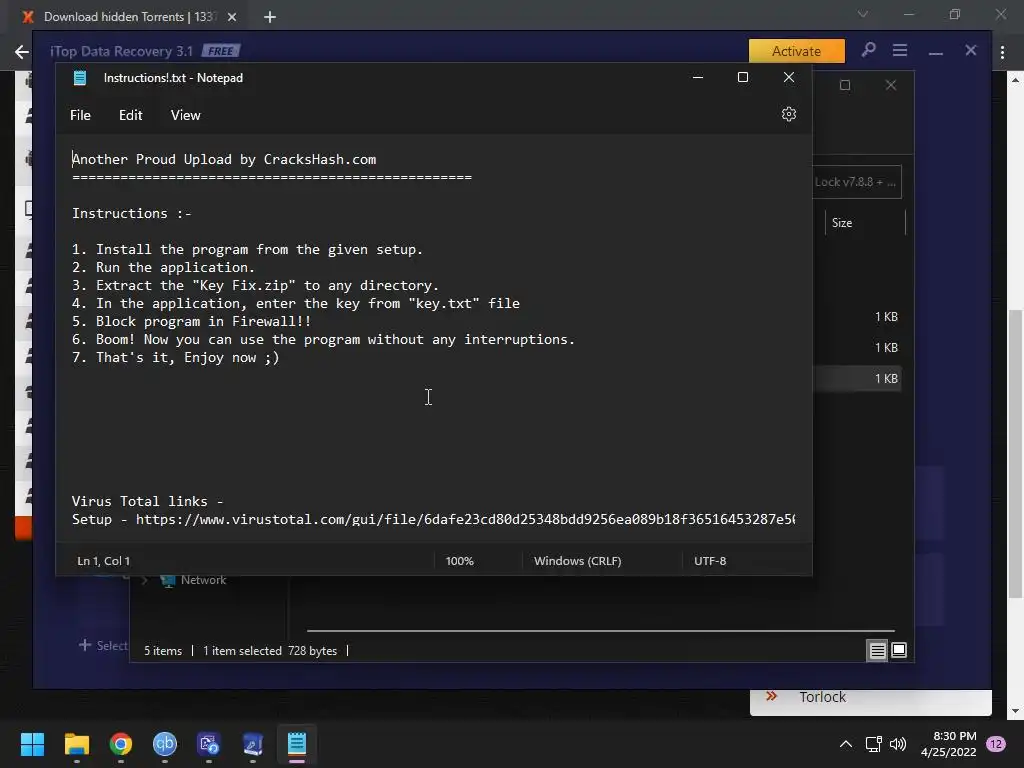Open Notepad settings gear icon
This screenshot has width=1024, height=768.
[x=788, y=114]
